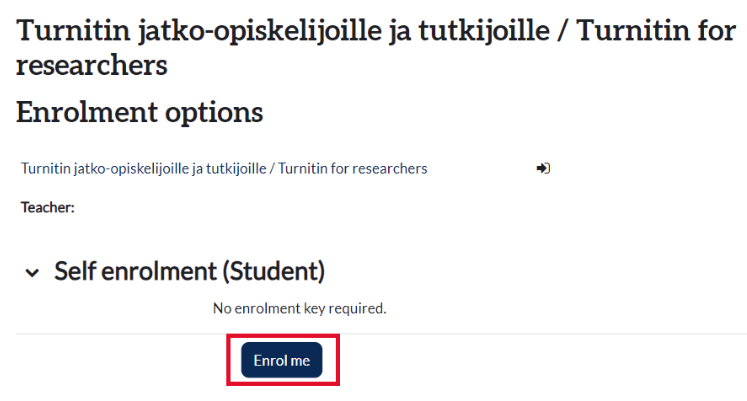
Task: Click the first "Turnitin" word in the page title
Action: point(72,30)
